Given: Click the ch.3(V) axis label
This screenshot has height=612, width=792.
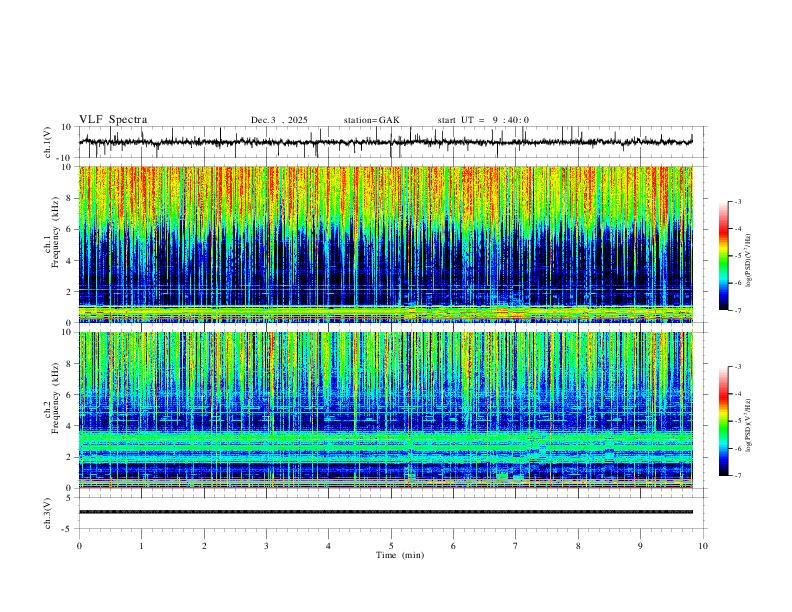Looking at the screenshot, I should click(x=49, y=513).
